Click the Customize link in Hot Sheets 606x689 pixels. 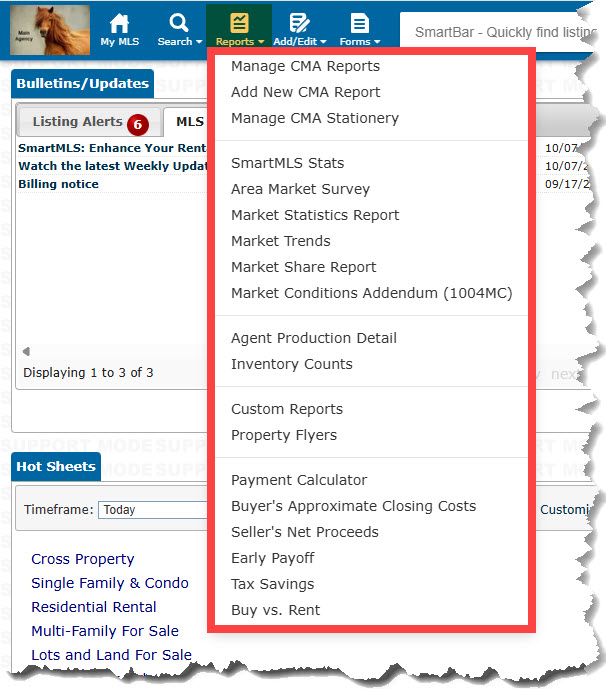566,510
